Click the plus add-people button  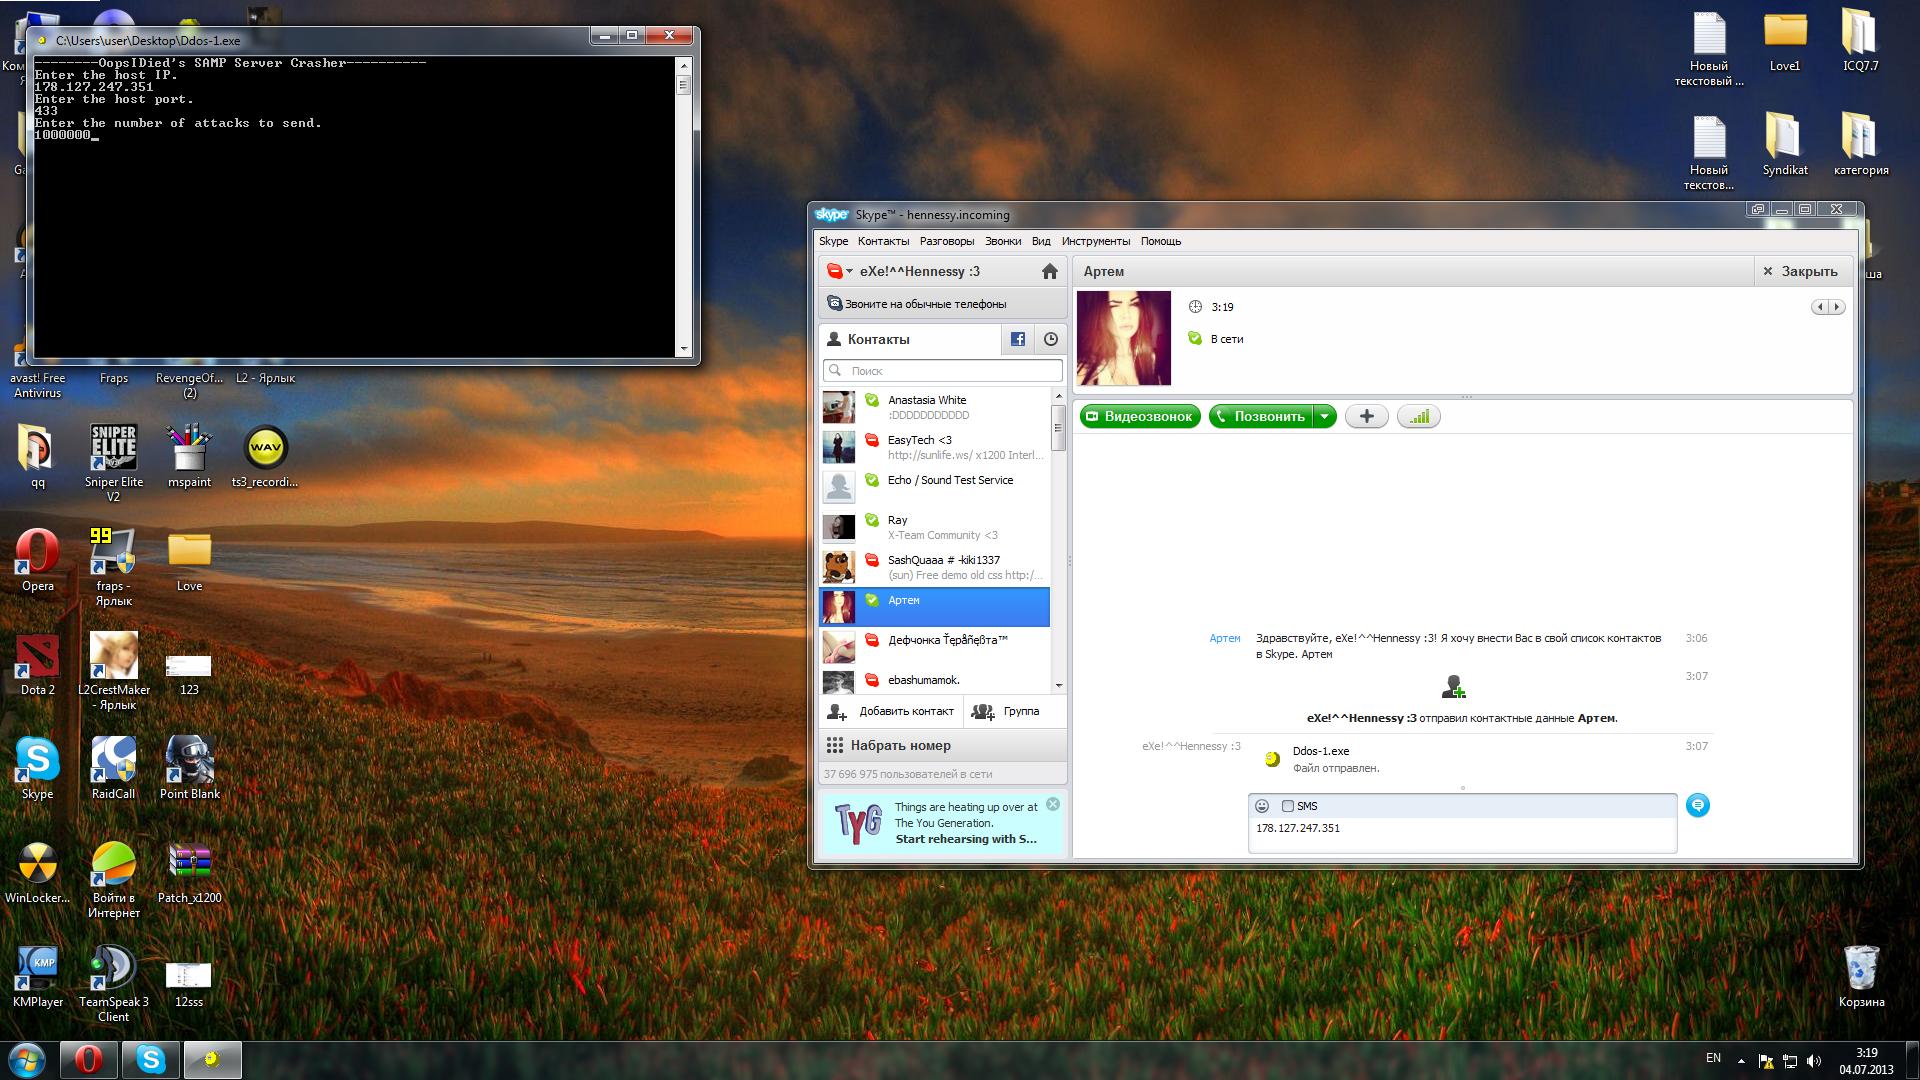[x=1366, y=417]
